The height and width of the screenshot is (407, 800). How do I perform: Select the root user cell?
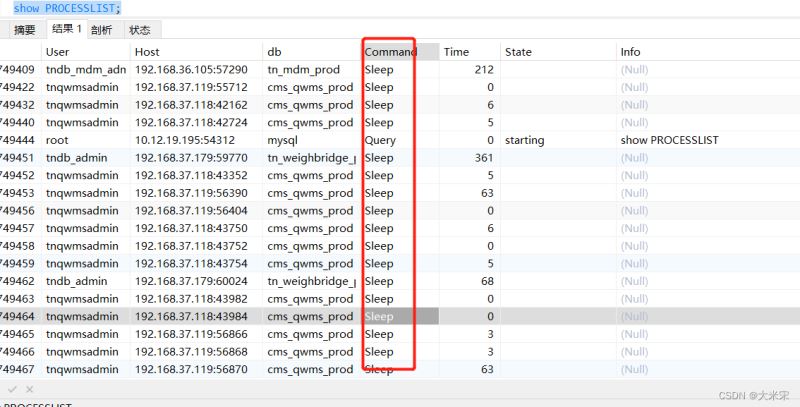[x=57, y=140]
